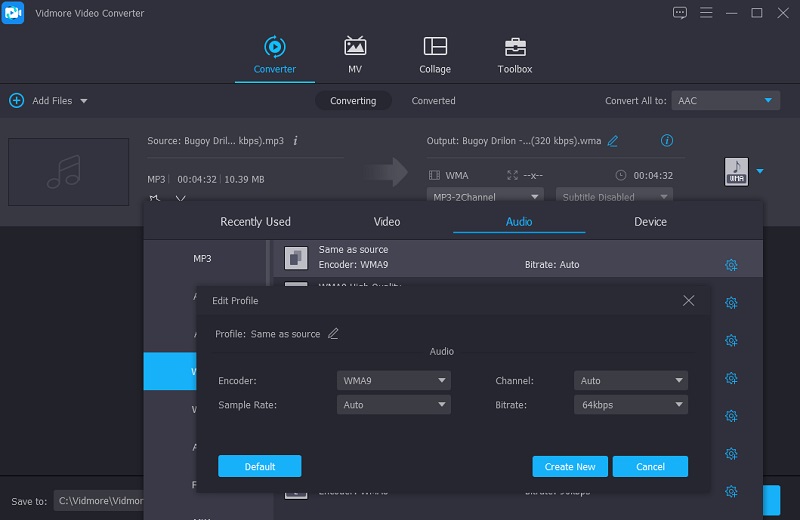Viewport: 800px width, 520px height.
Task: Click the output info icon
Action: (x=667, y=141)
